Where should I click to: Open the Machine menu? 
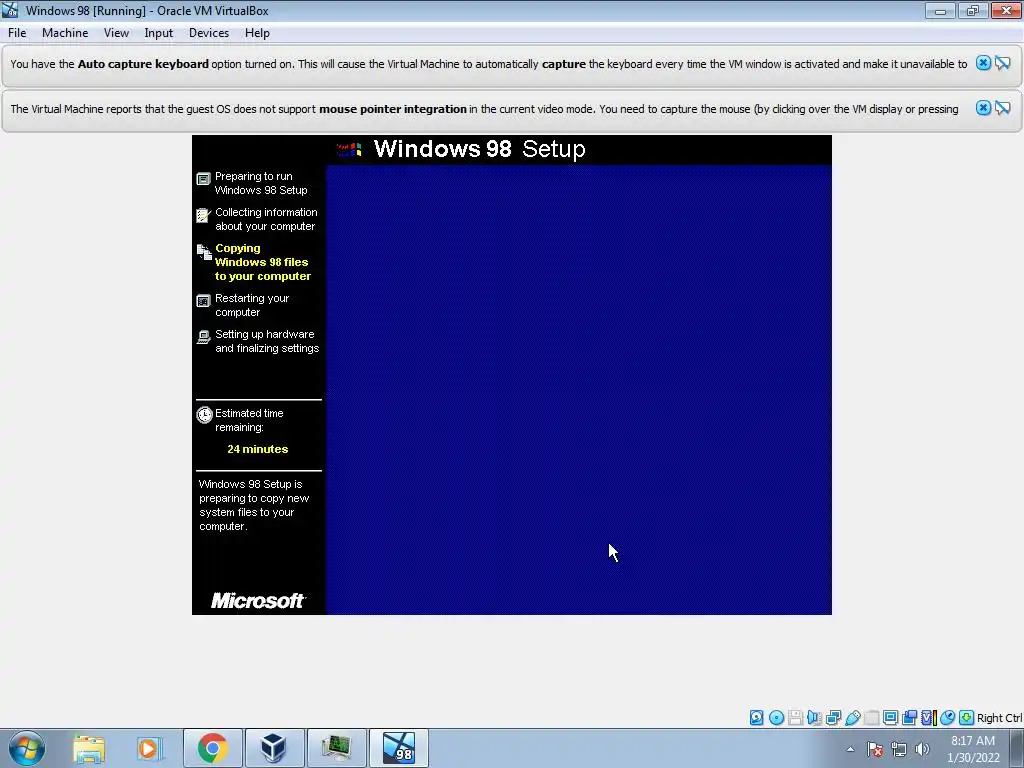(x=65, y=33)
